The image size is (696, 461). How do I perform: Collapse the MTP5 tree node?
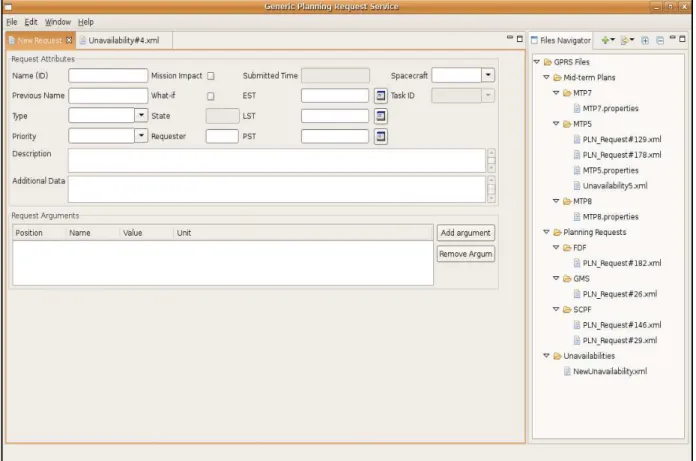[556, 124]
